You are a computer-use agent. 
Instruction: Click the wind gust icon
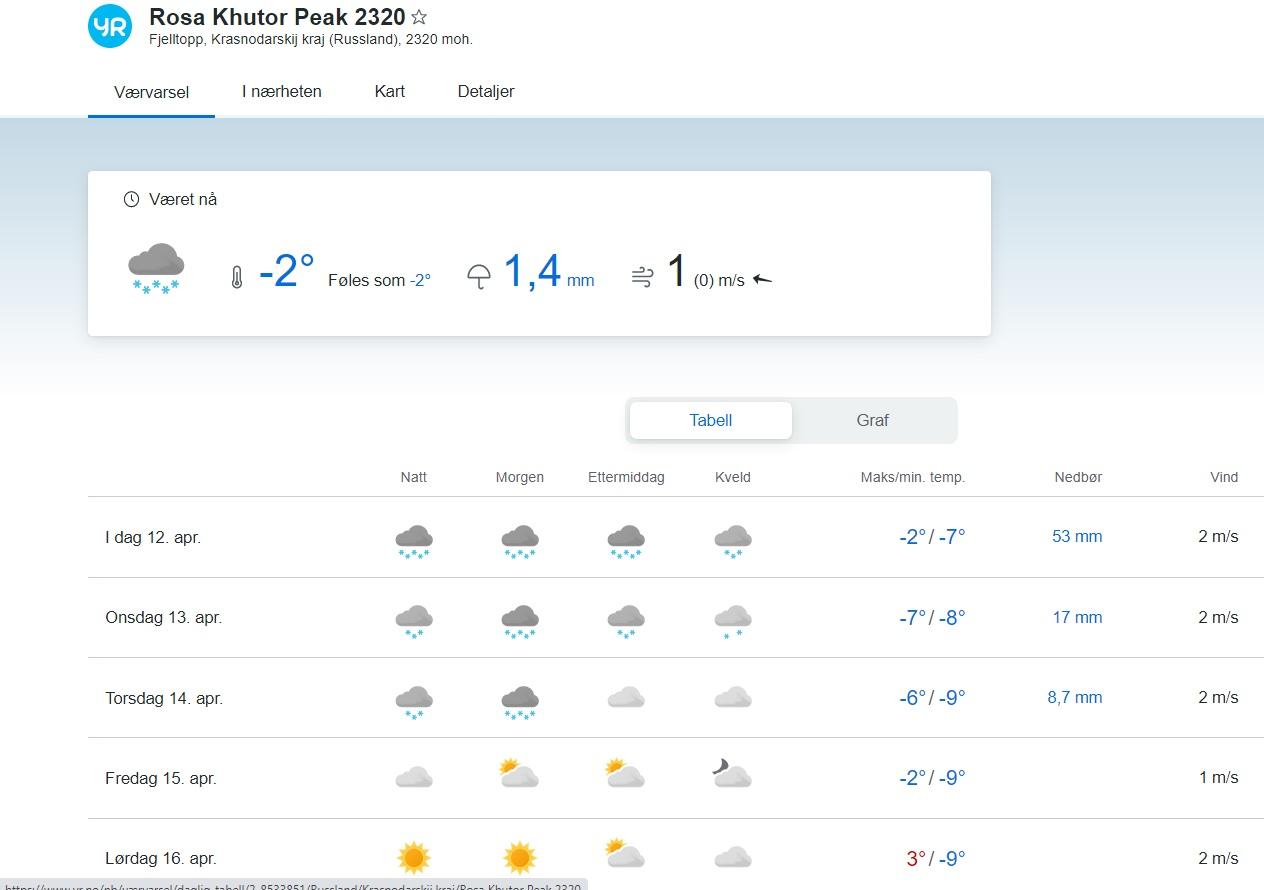click(x=642, y=277)
